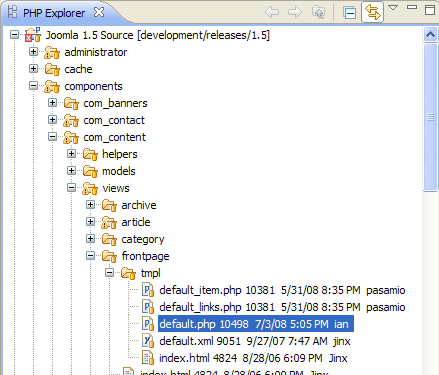The height and width of the screenshot is (375, 439).
Task: Click the Joomla 1.5 Source project icon
Action: [x=33, y=35]
